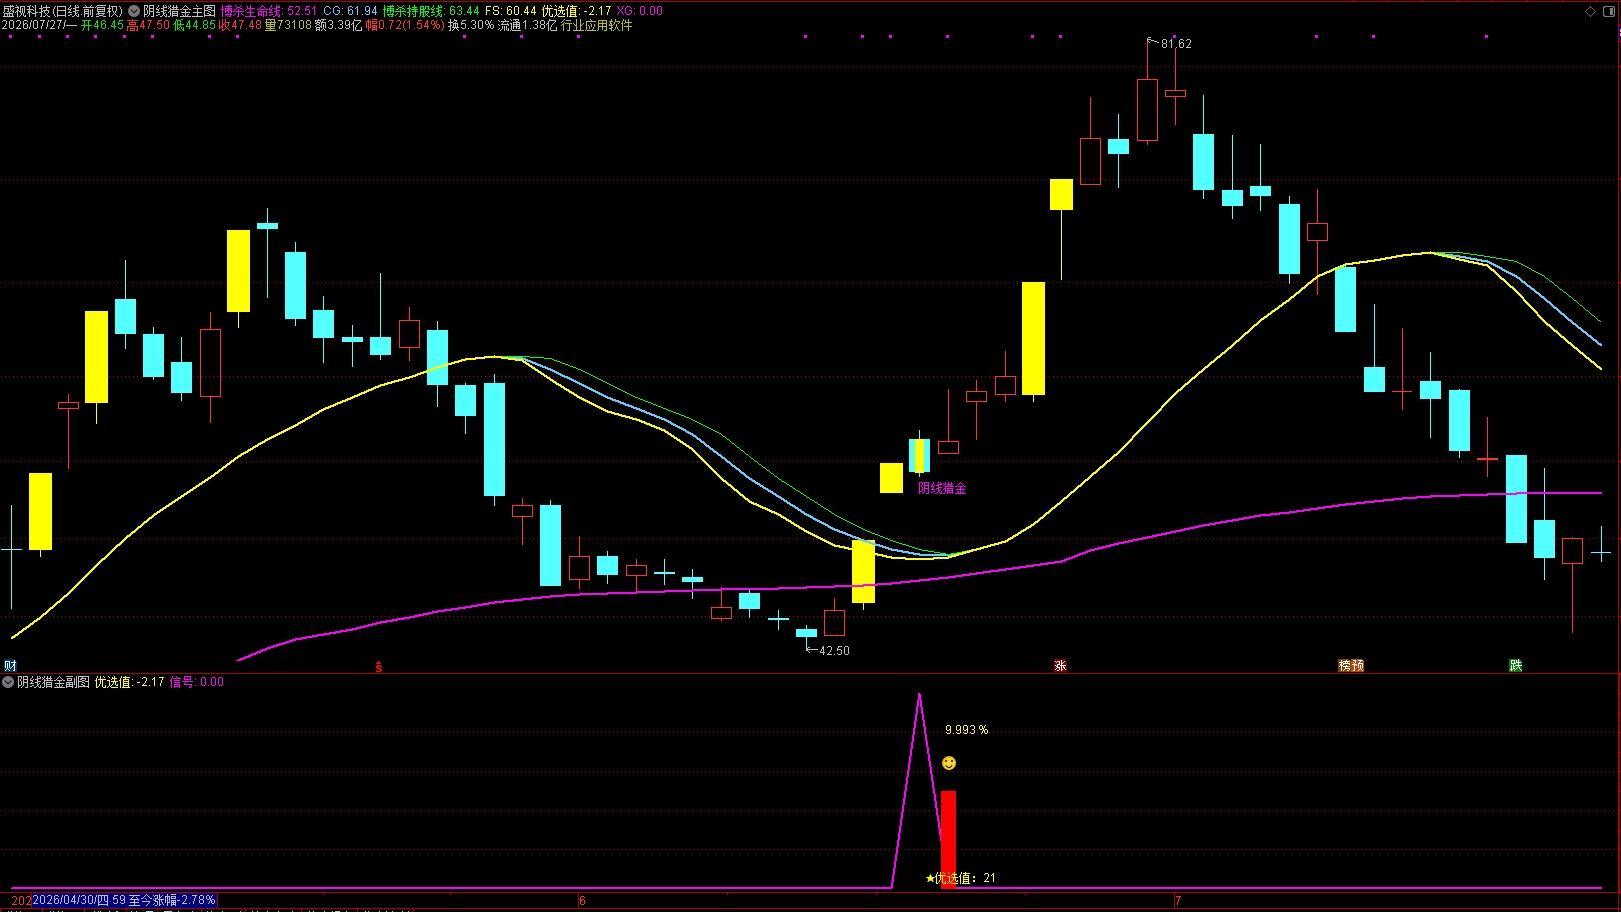Click the circle icon at top right
Image resolution: width=1621 pixels, height=912 pixels.
[1609, 11]
